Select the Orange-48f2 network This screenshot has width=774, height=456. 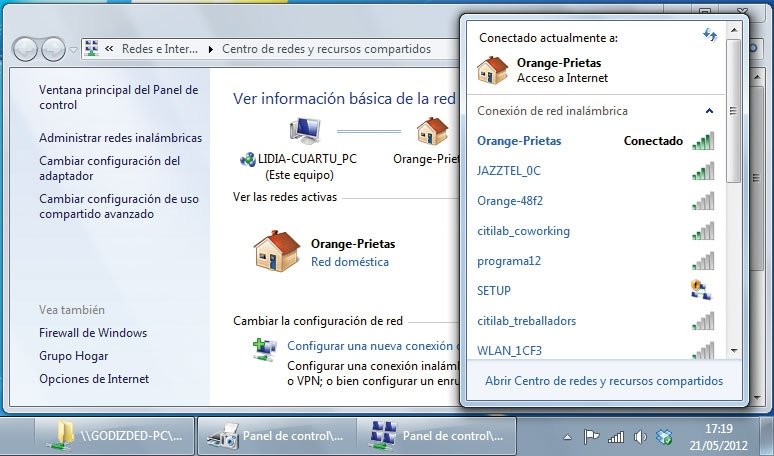tap(595, 201)
